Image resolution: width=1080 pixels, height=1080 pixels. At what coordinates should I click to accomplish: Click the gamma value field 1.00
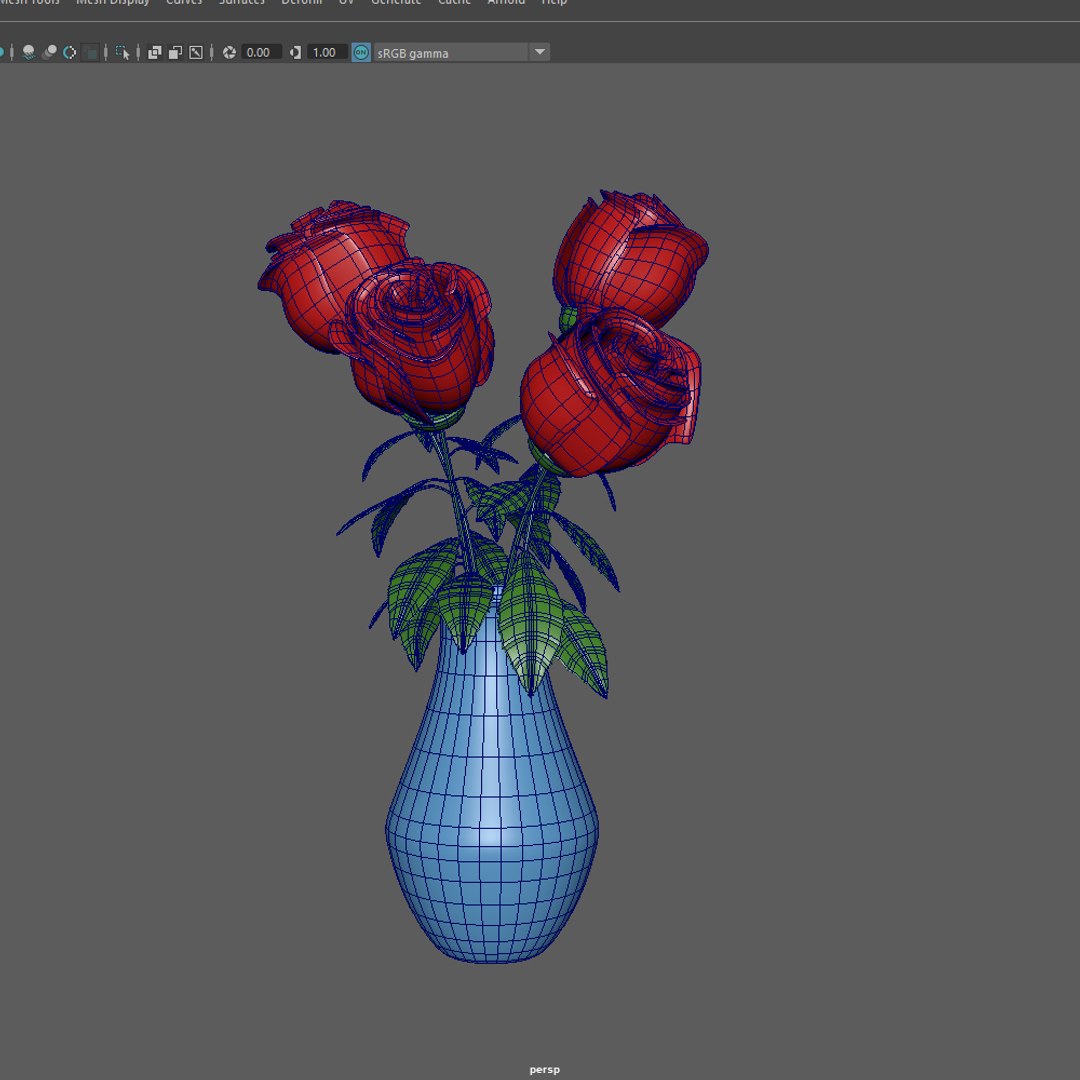click(x=326, y=52)
